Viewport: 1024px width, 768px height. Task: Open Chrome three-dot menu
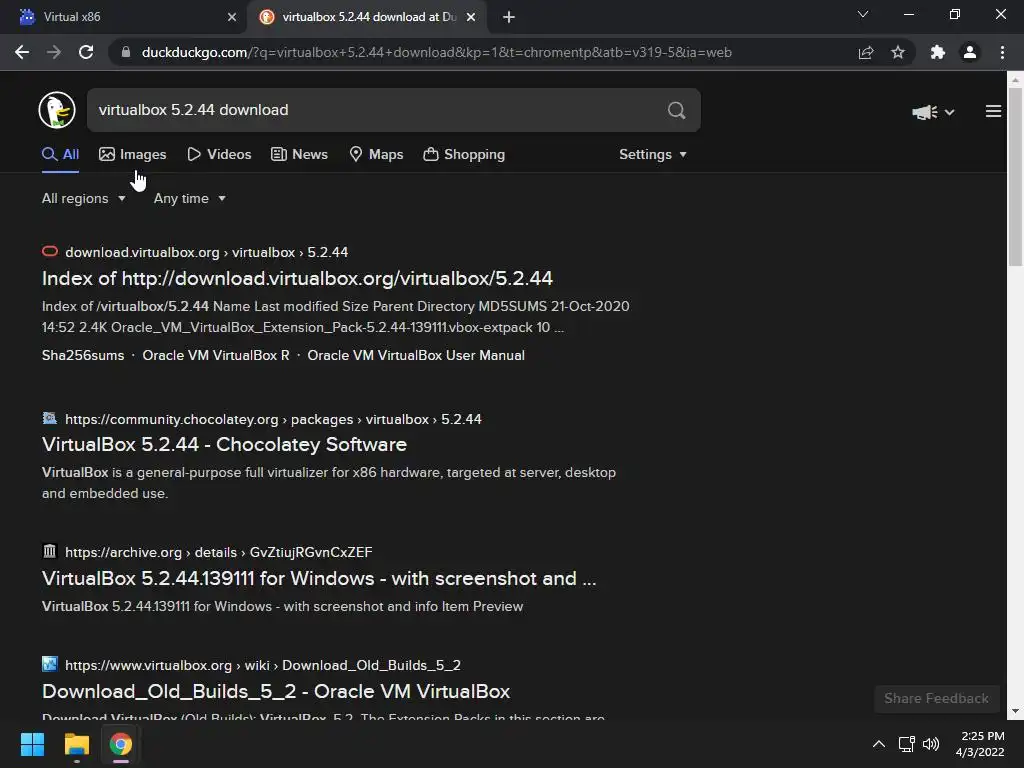click(x=1002, y=52)
